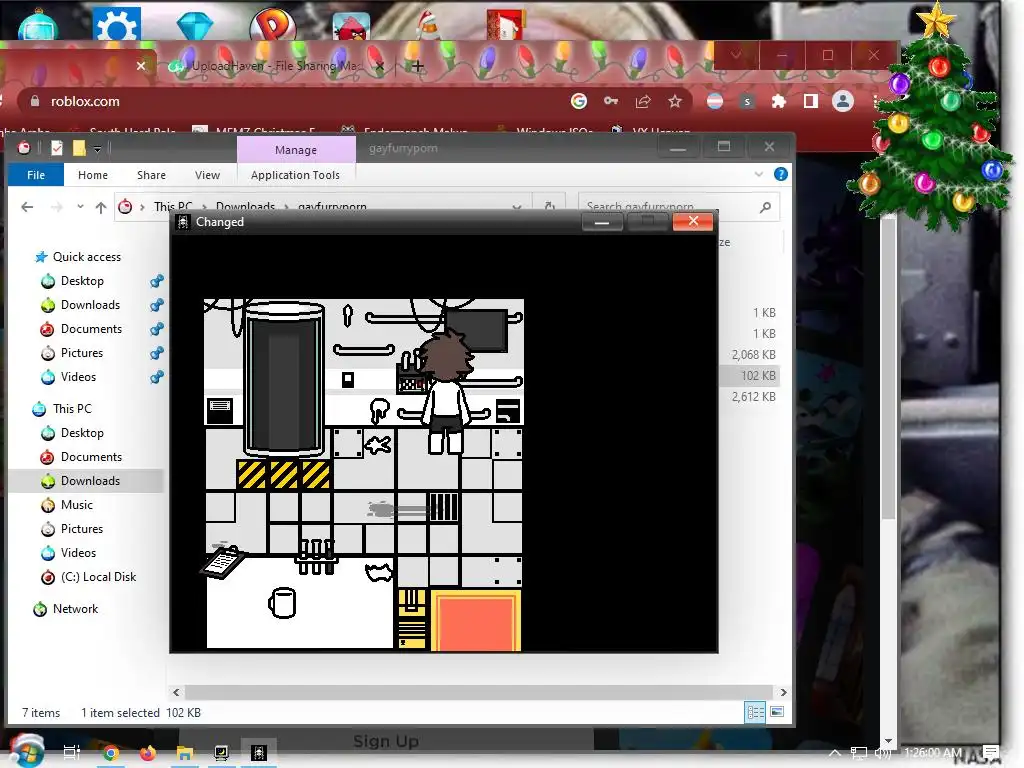Select Quick access in the navigation pane
Image resolution: width=1024 pixels, height=768 pixels.
(x=87, y=257)
